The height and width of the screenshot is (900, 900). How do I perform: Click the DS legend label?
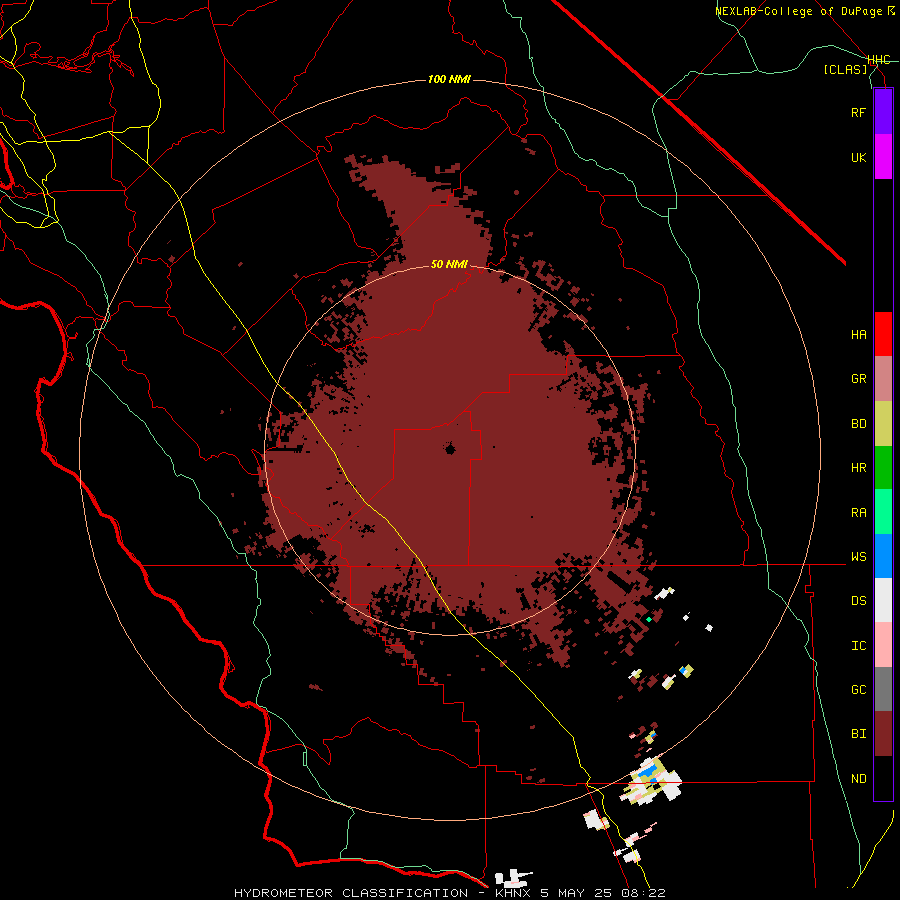(858, 601)
